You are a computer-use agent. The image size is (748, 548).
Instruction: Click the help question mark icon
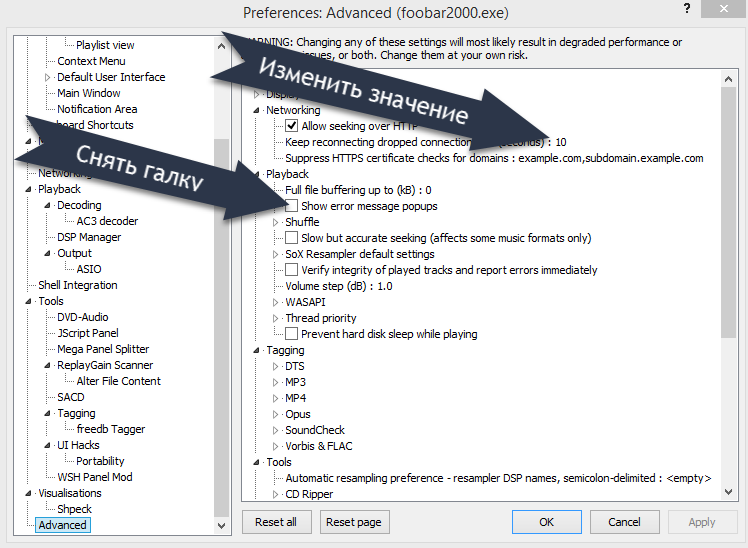(687, 9)
